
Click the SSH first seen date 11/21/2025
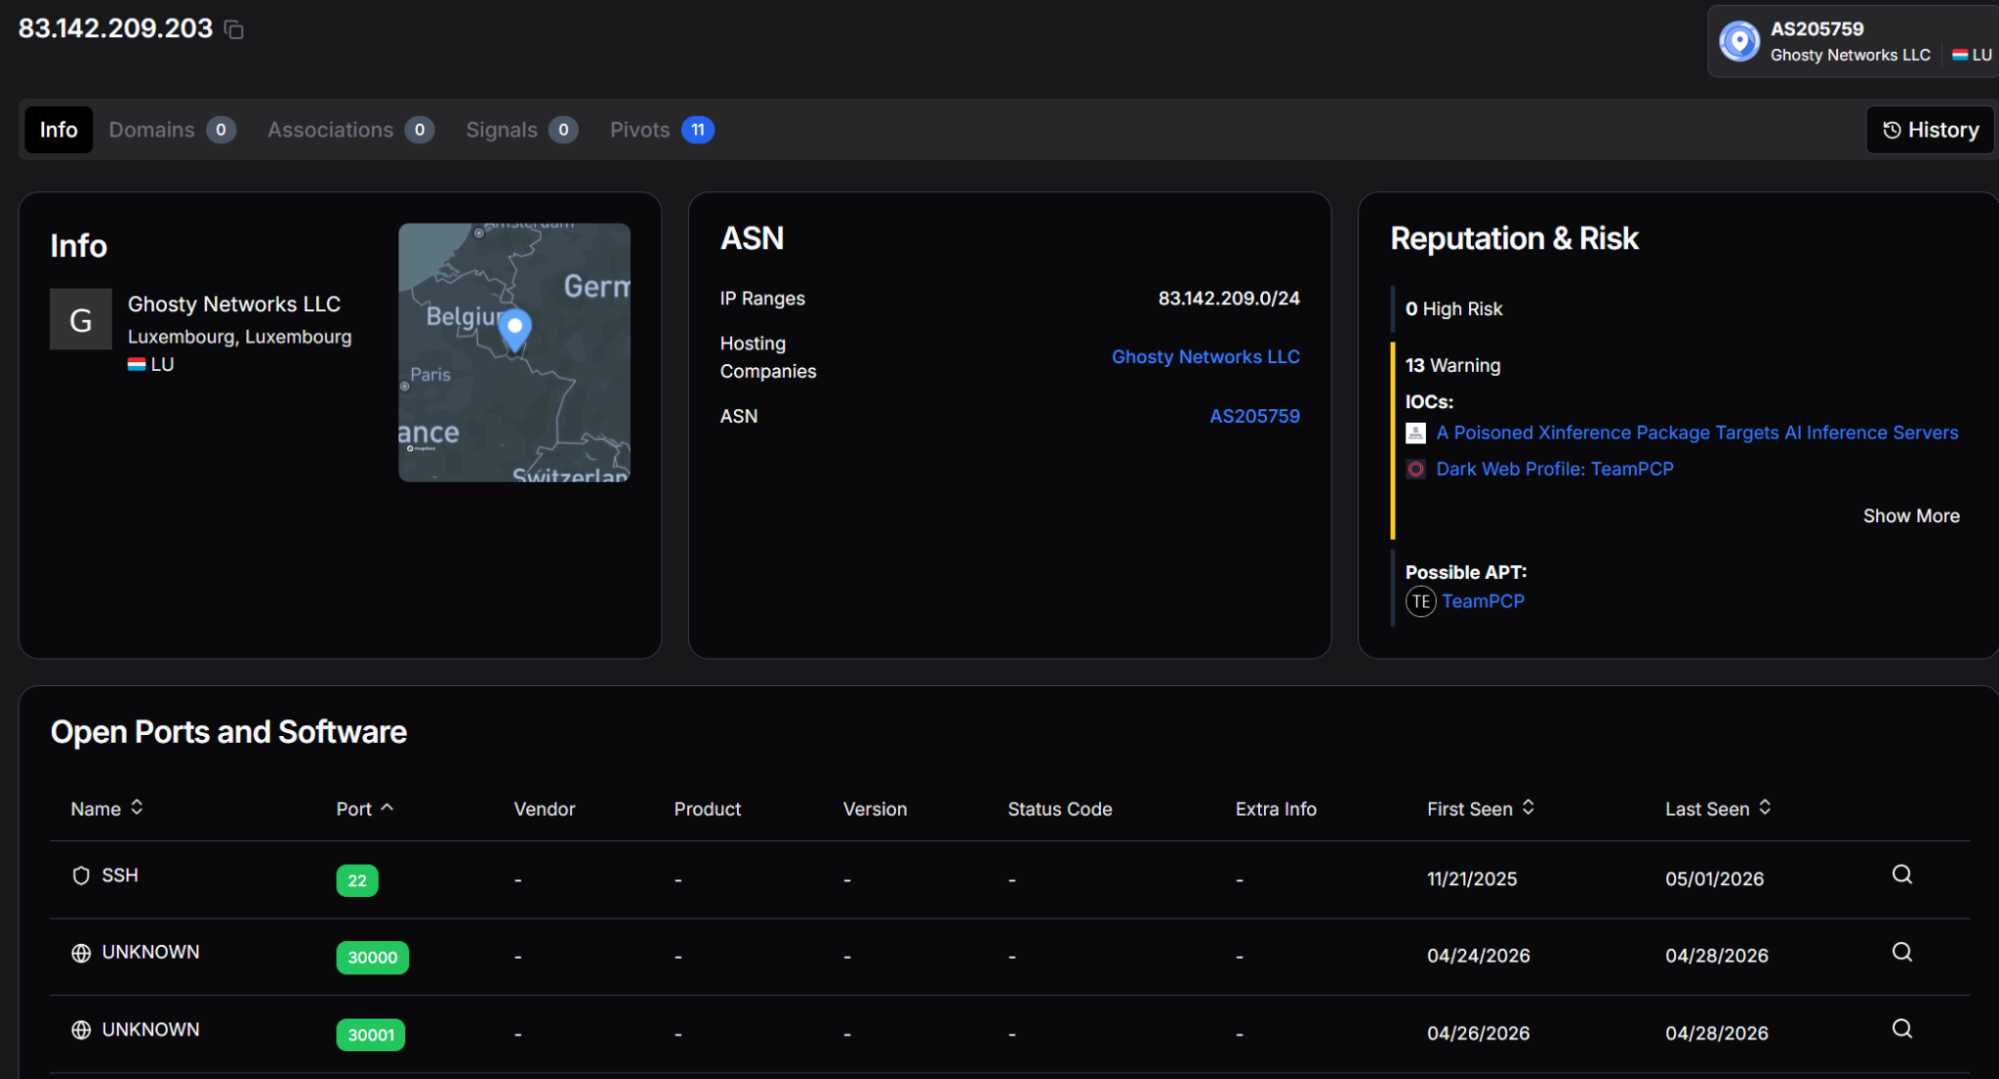pyautogui.click(x=1472, y=879)
